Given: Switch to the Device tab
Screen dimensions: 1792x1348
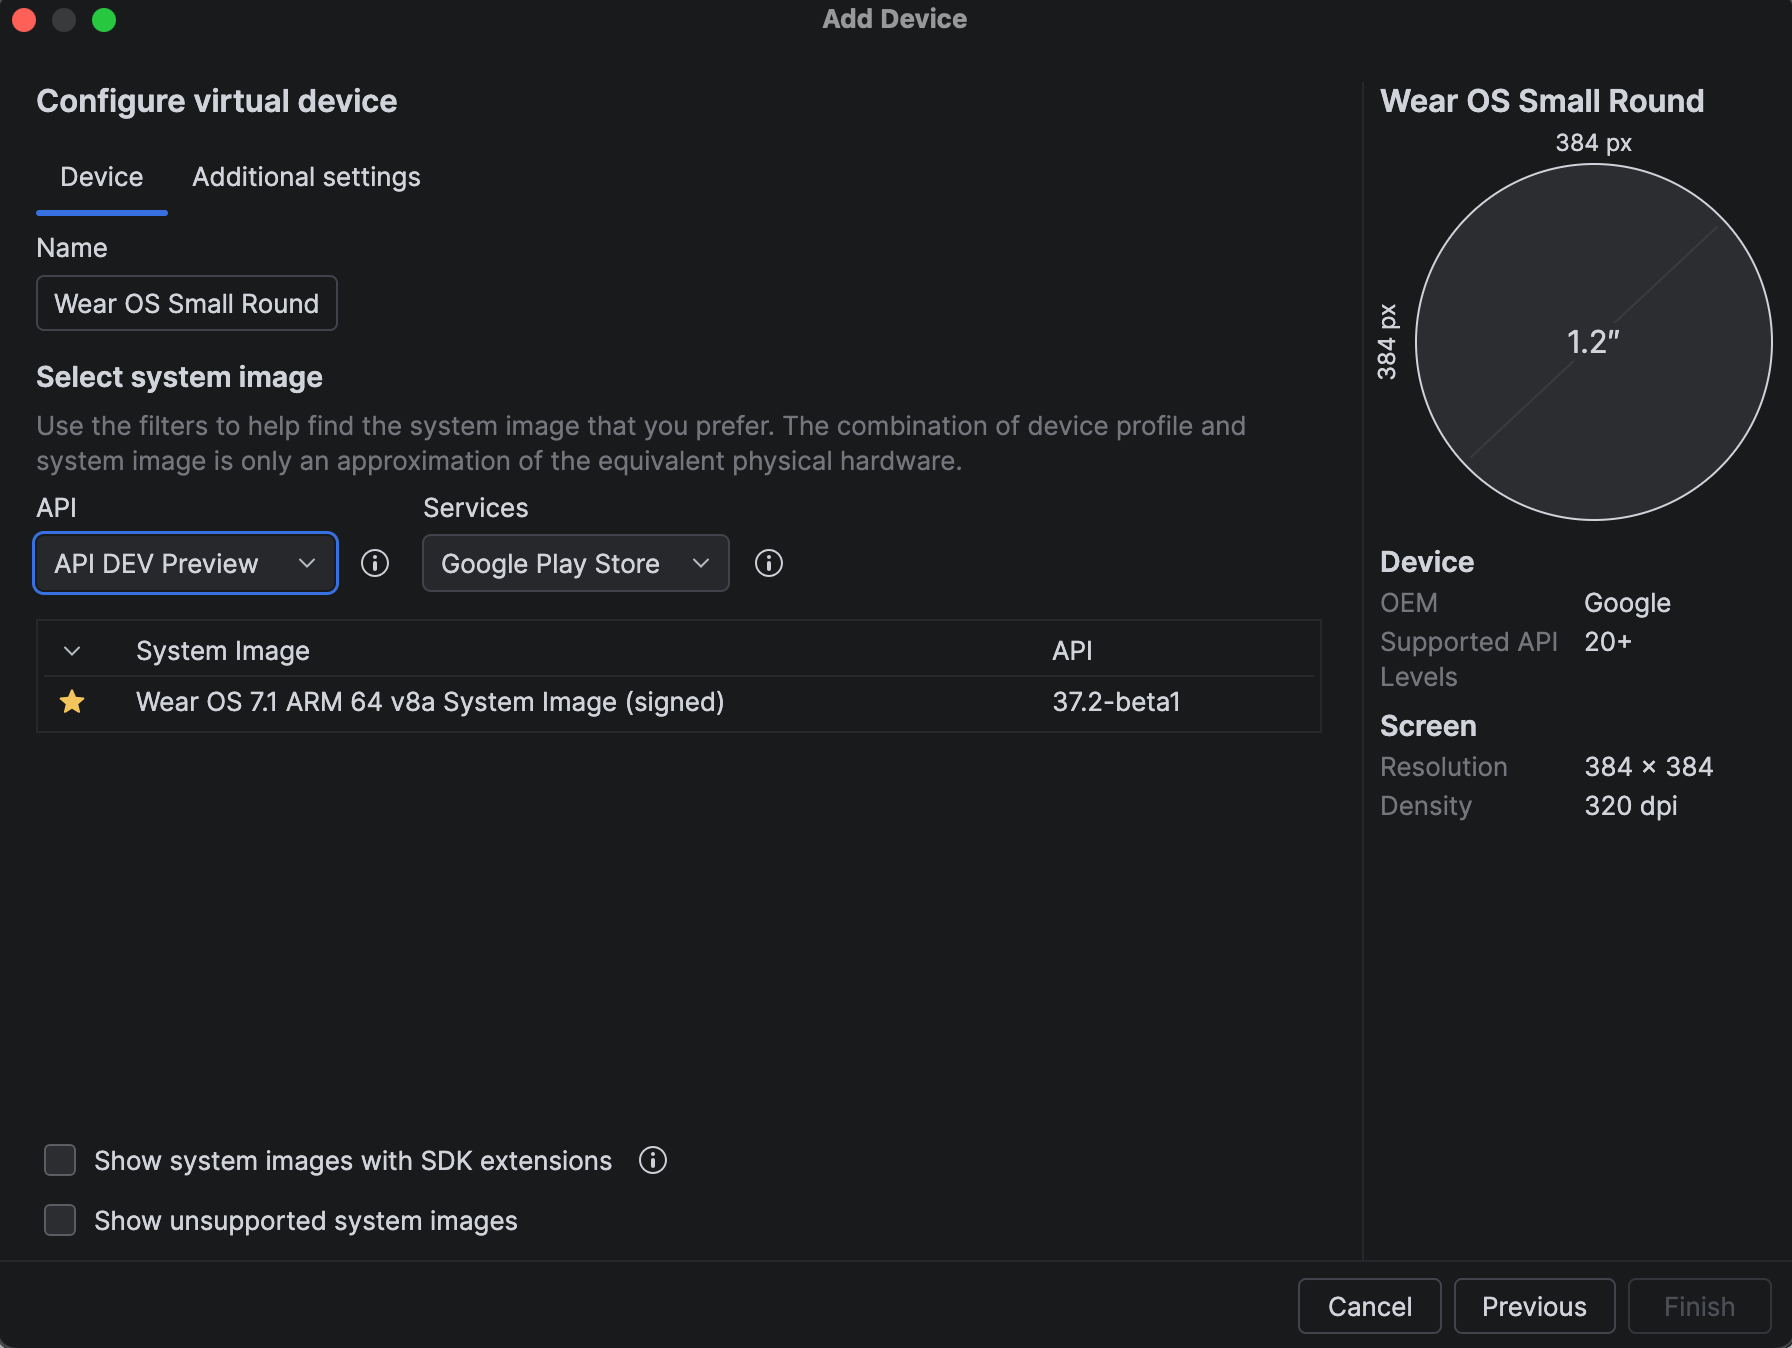Looking at the screenshot, I should coord(102,177).
